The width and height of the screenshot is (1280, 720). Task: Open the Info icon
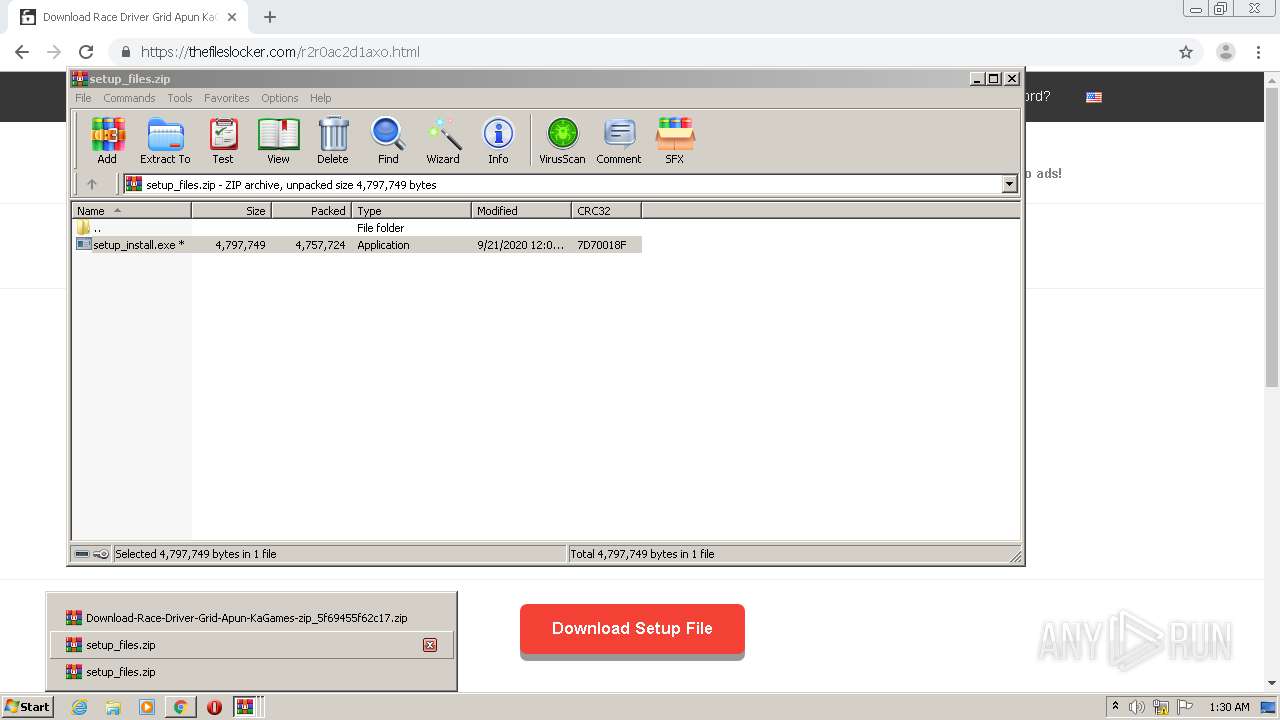point(498,140)
